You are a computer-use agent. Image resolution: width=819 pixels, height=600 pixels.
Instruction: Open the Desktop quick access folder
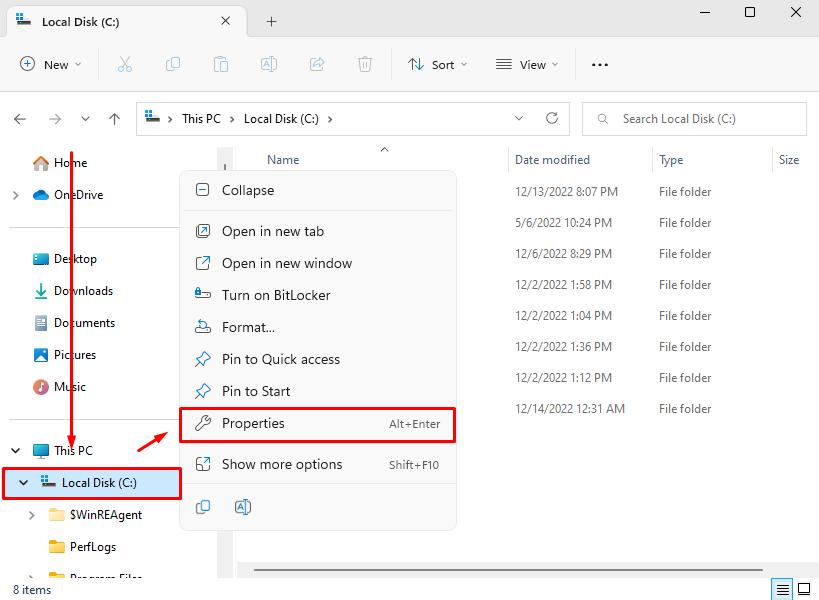click(x=75, y=259)
